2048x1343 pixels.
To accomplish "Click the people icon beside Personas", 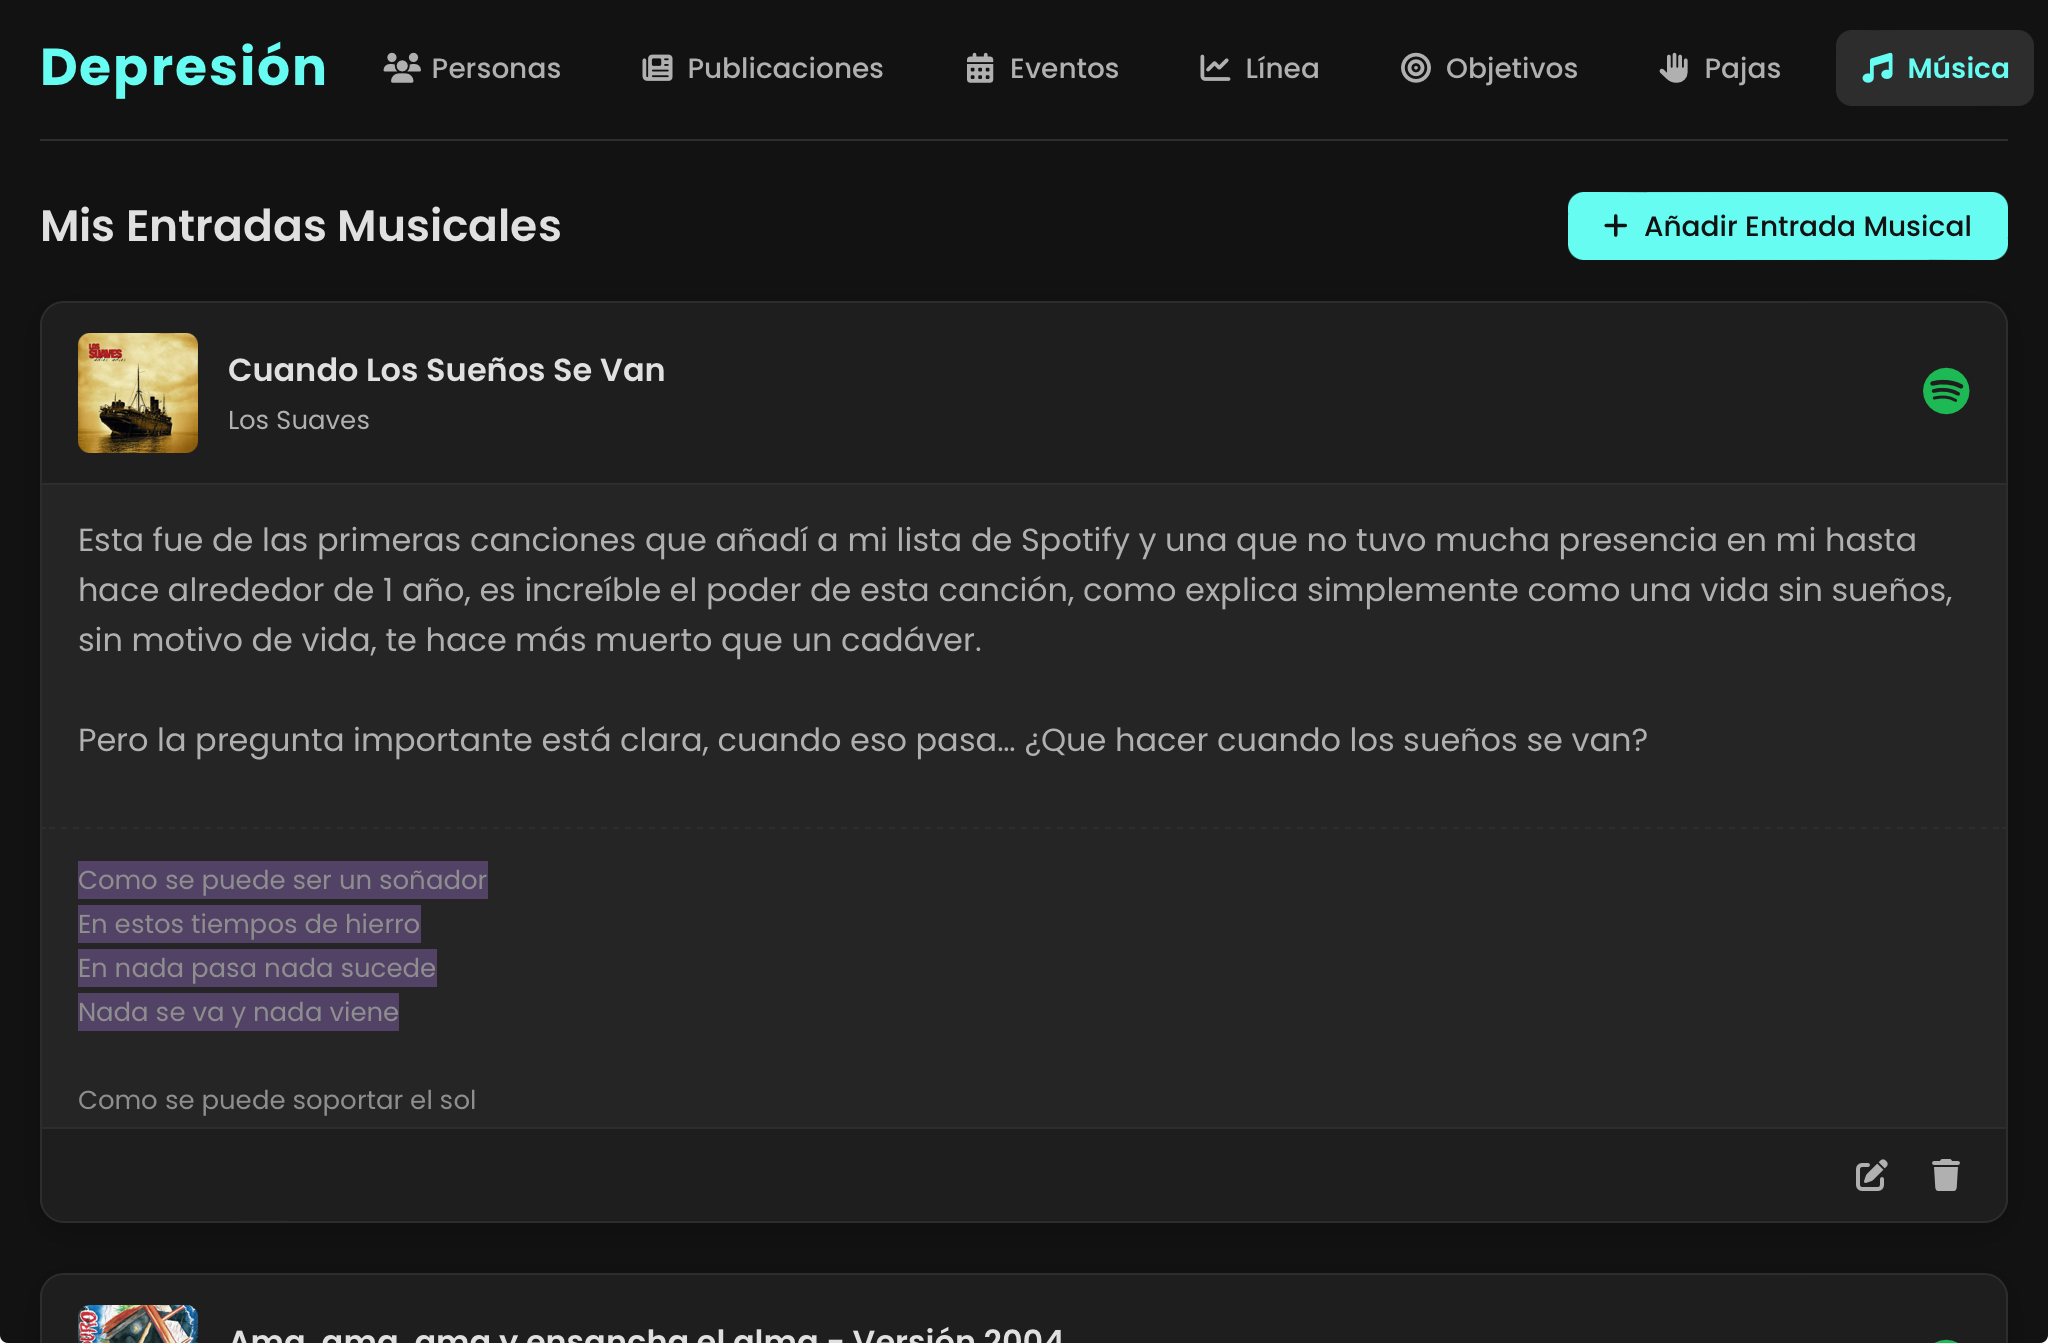I will point(402,68).
